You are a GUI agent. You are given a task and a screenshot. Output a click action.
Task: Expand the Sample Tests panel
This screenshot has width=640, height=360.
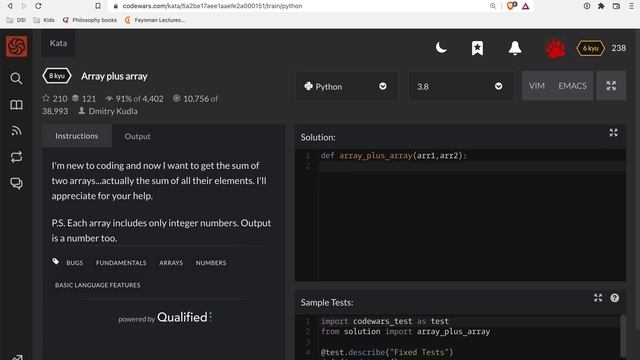pyautogui.click(x=598, y=298)
